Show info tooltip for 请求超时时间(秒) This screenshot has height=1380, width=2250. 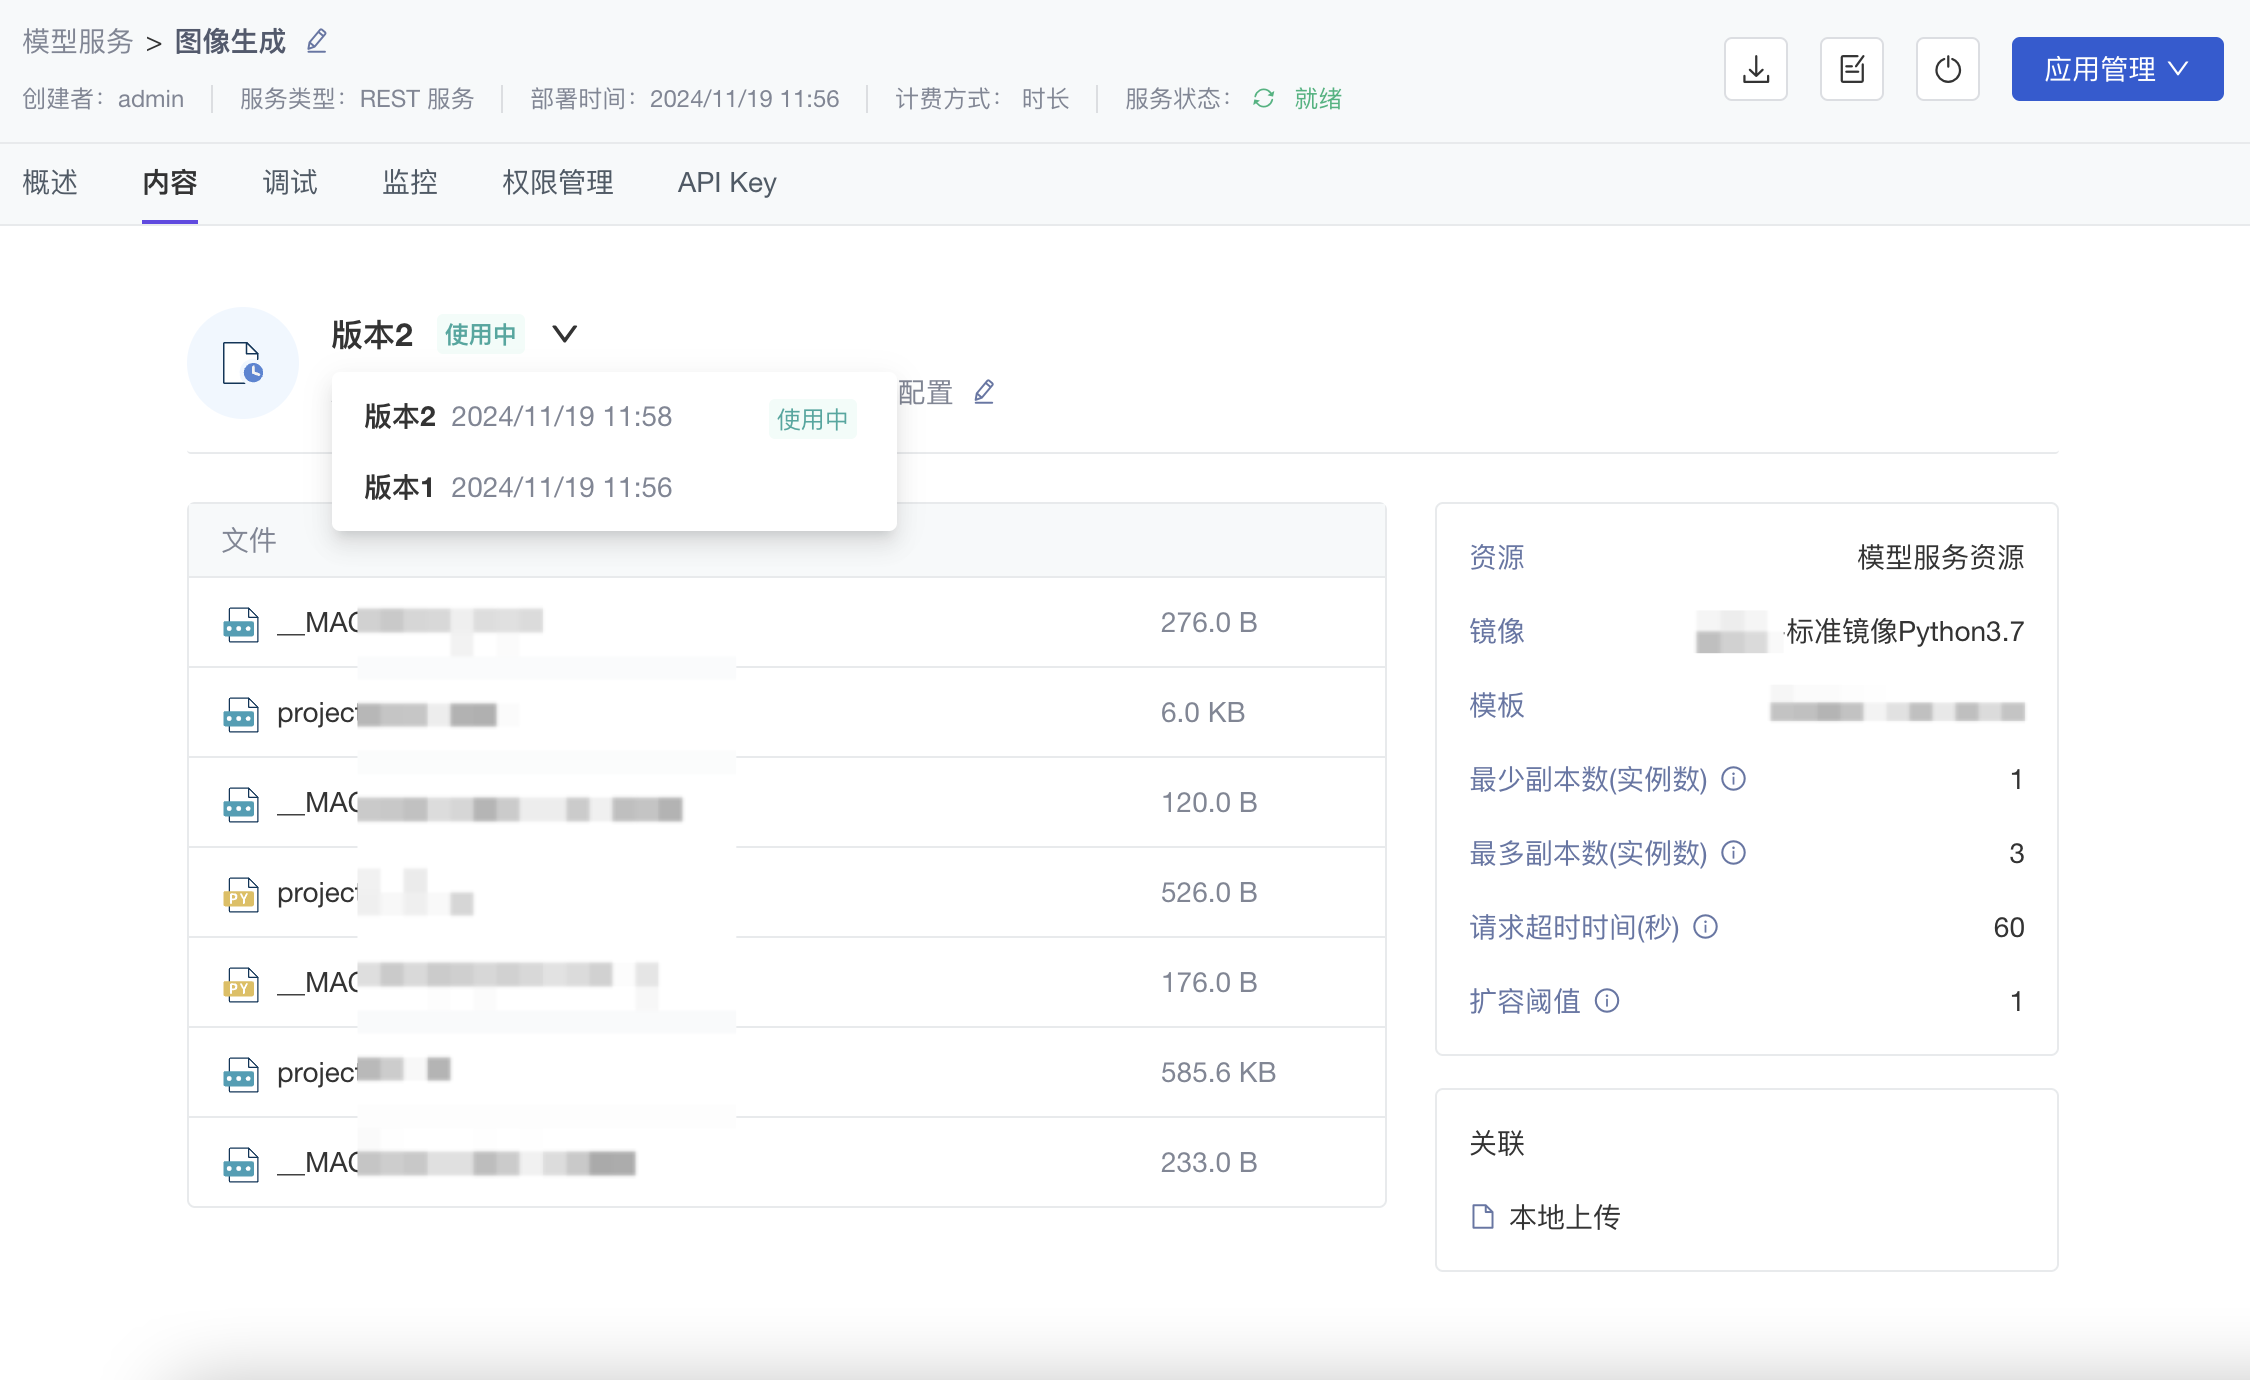coord(1706,926)
